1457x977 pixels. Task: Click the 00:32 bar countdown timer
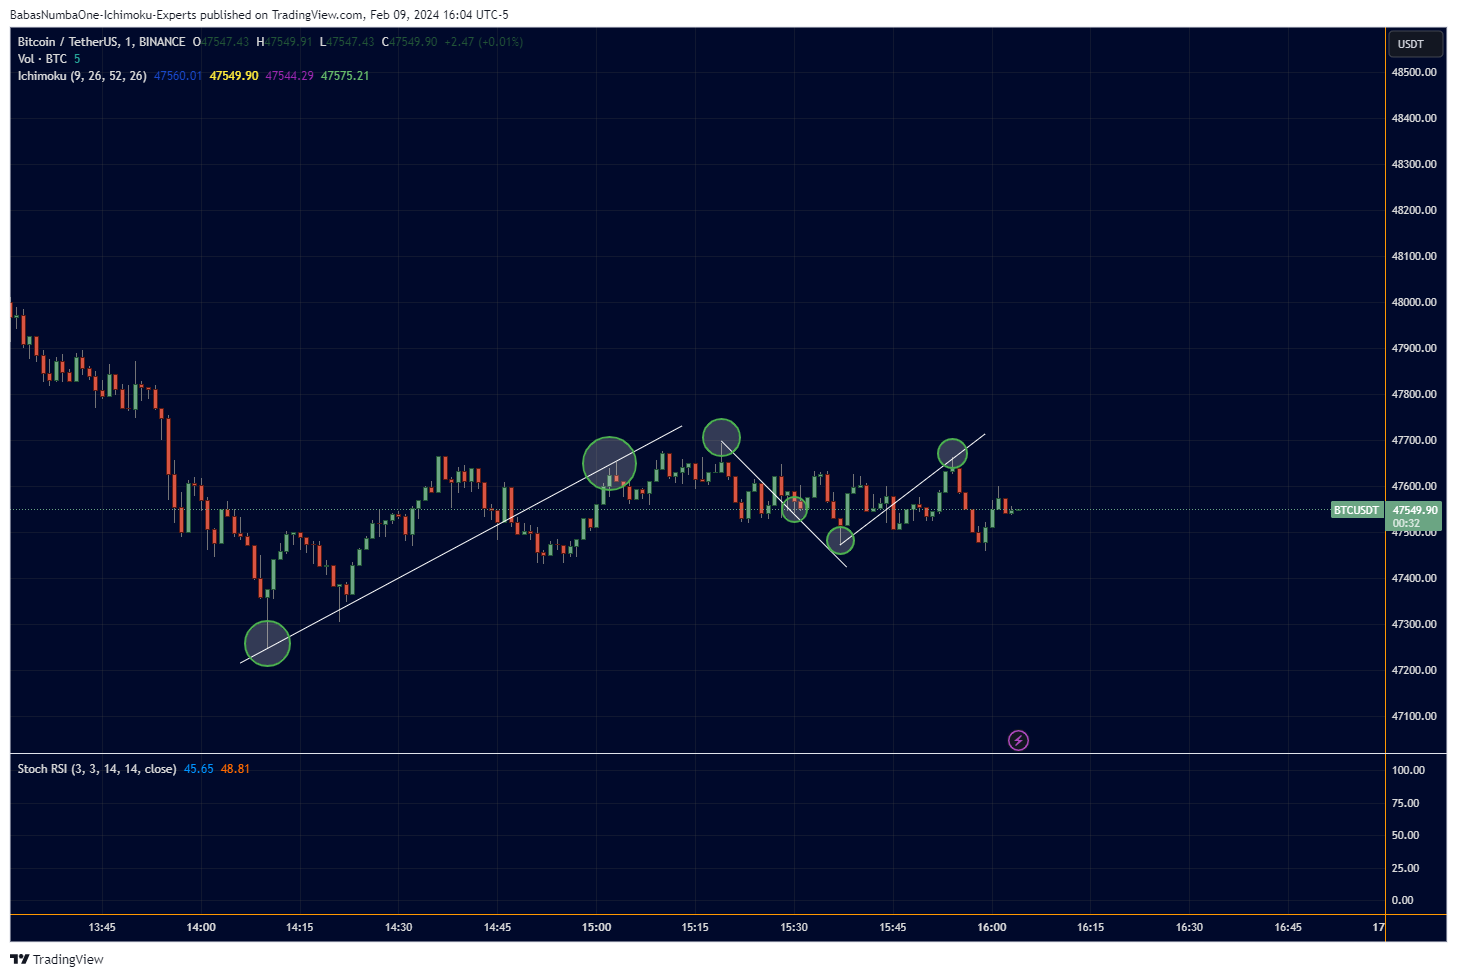pos(1406,523)
